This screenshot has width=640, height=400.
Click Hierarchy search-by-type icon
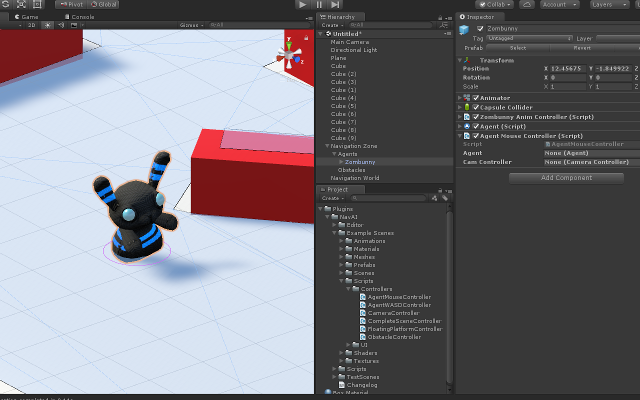coord(444,25)
